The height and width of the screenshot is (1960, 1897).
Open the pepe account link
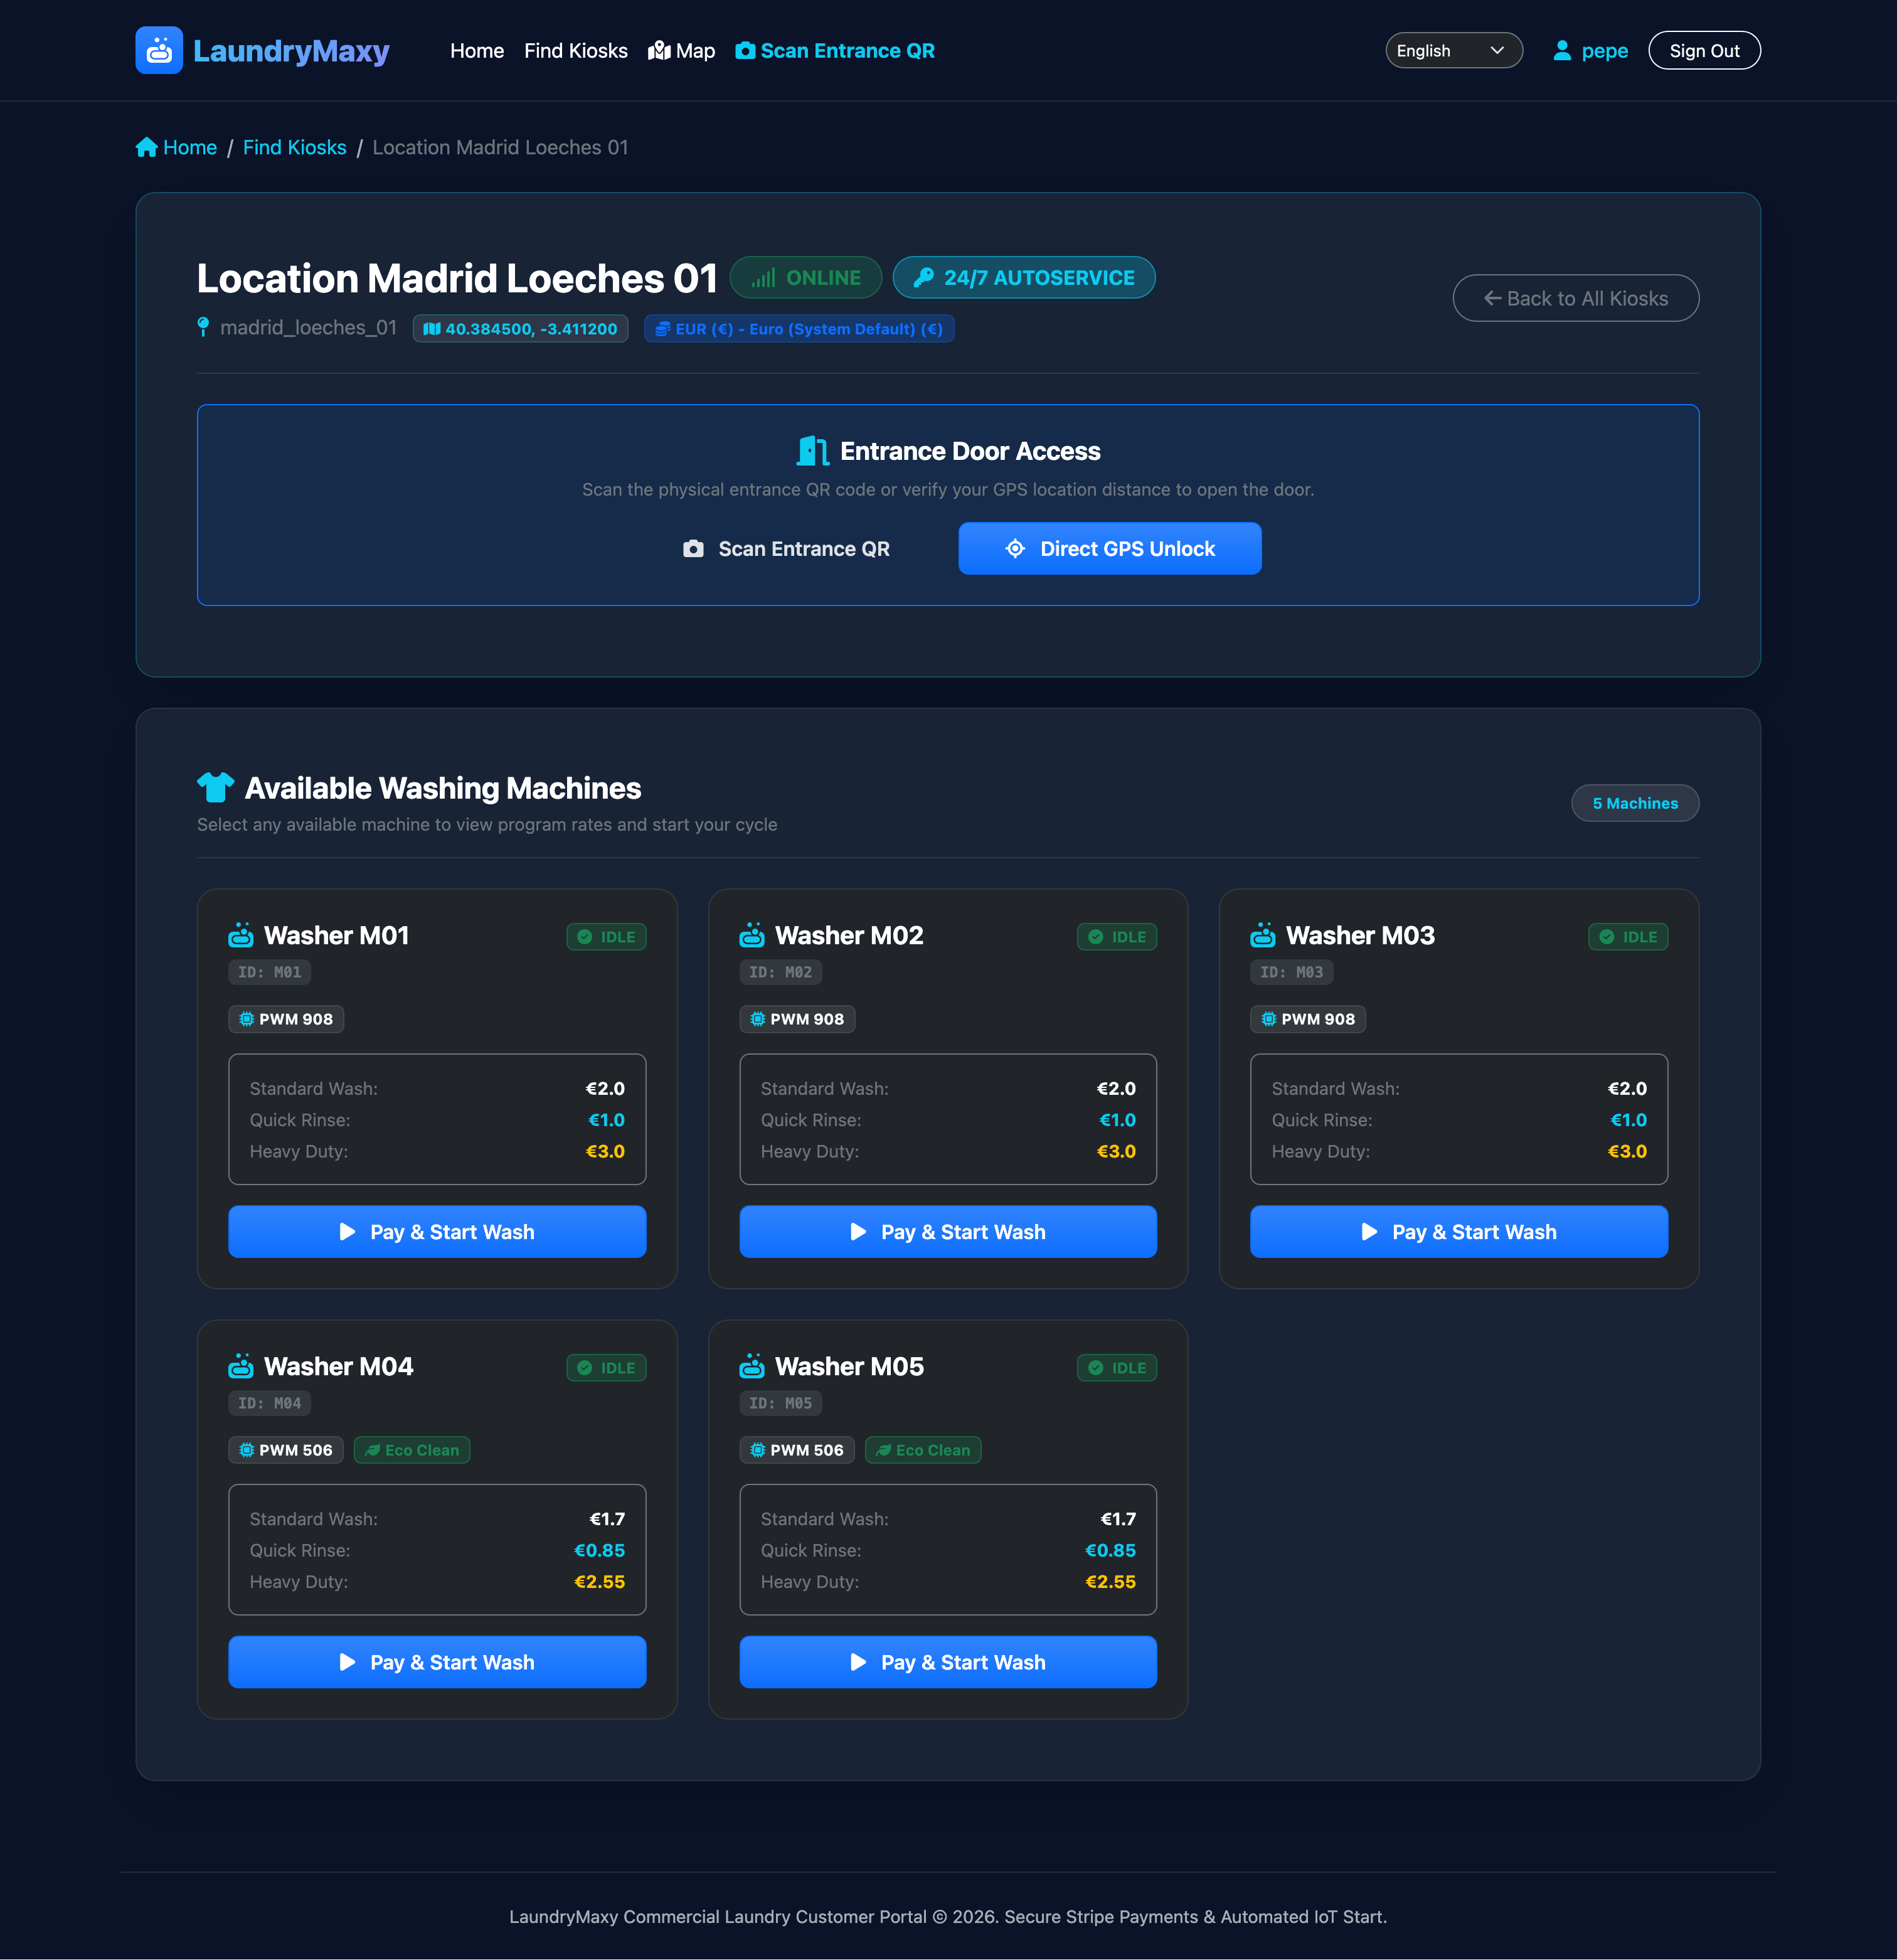(x=1604, y=51)
